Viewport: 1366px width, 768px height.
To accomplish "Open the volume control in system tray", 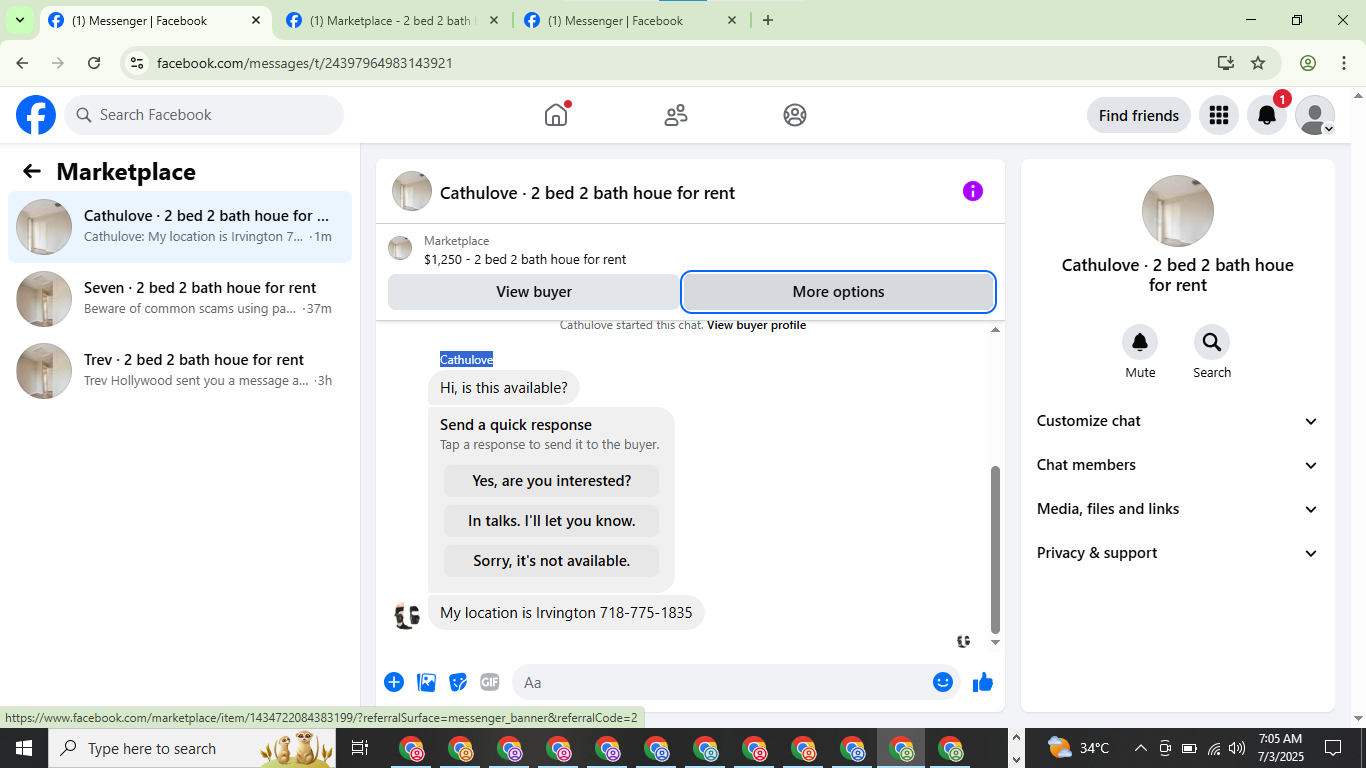I will 1237,748.
